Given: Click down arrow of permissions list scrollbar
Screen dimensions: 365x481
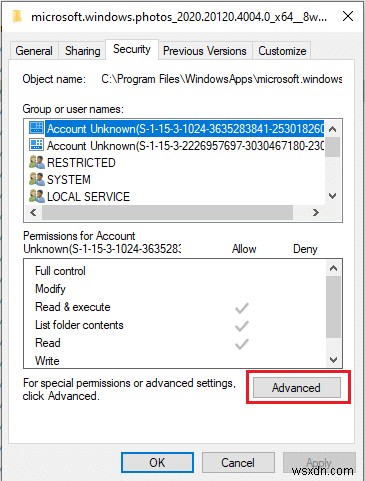Looking at the screenshot, I should [x=333, y=360].
